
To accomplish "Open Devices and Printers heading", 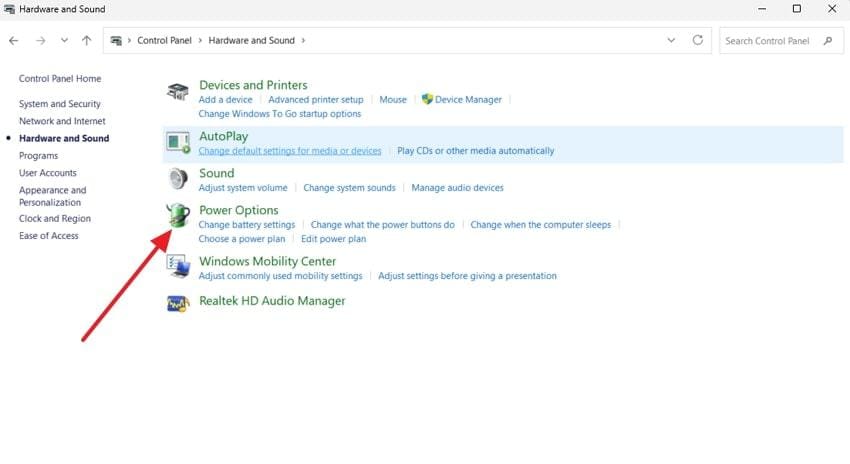I will (x=253, y=85).
